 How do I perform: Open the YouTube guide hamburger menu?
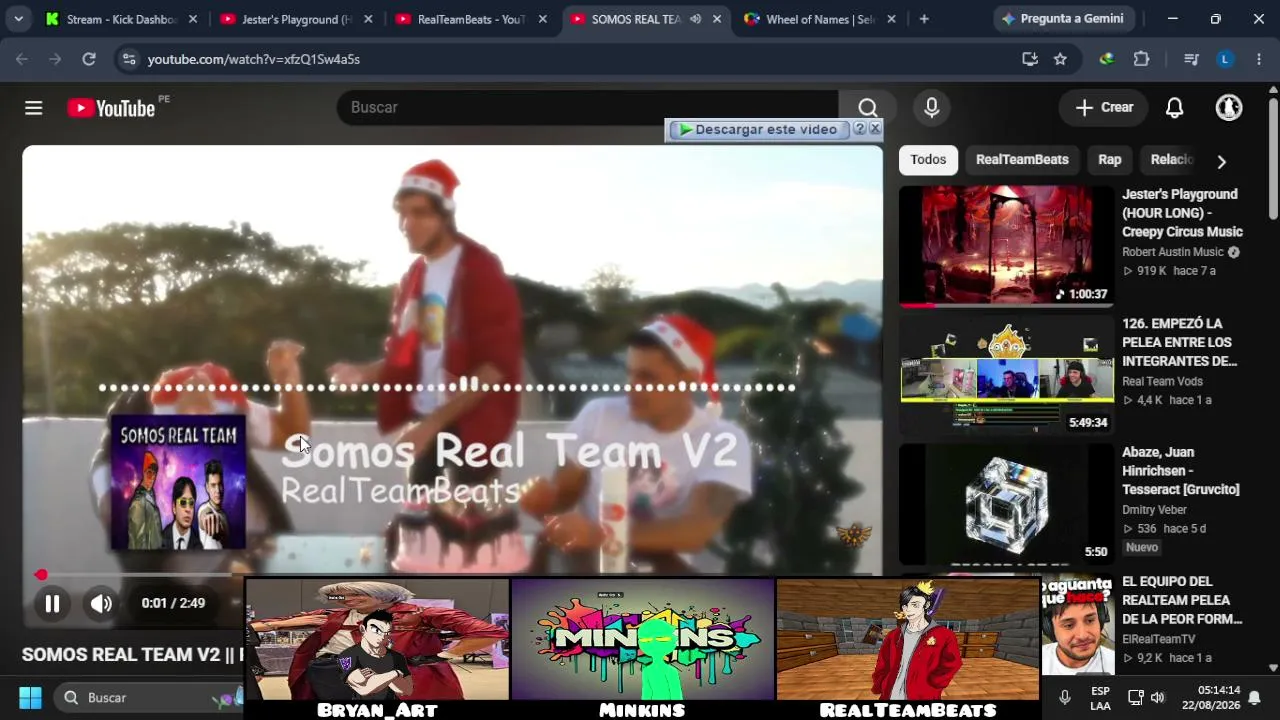click(34, 108)
